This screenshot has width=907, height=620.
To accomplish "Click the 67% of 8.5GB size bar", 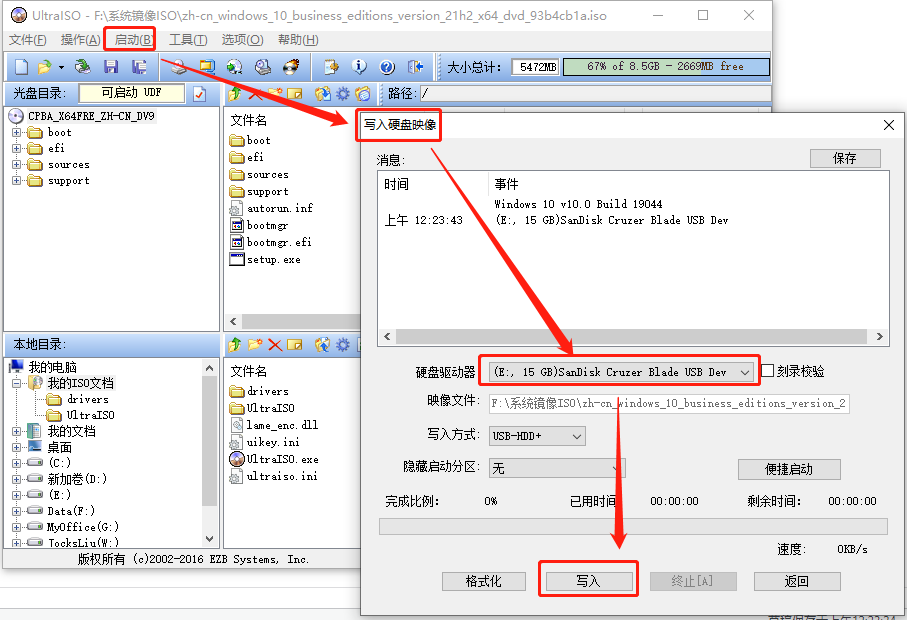I will pyautogui.click(x=666, y=67).
